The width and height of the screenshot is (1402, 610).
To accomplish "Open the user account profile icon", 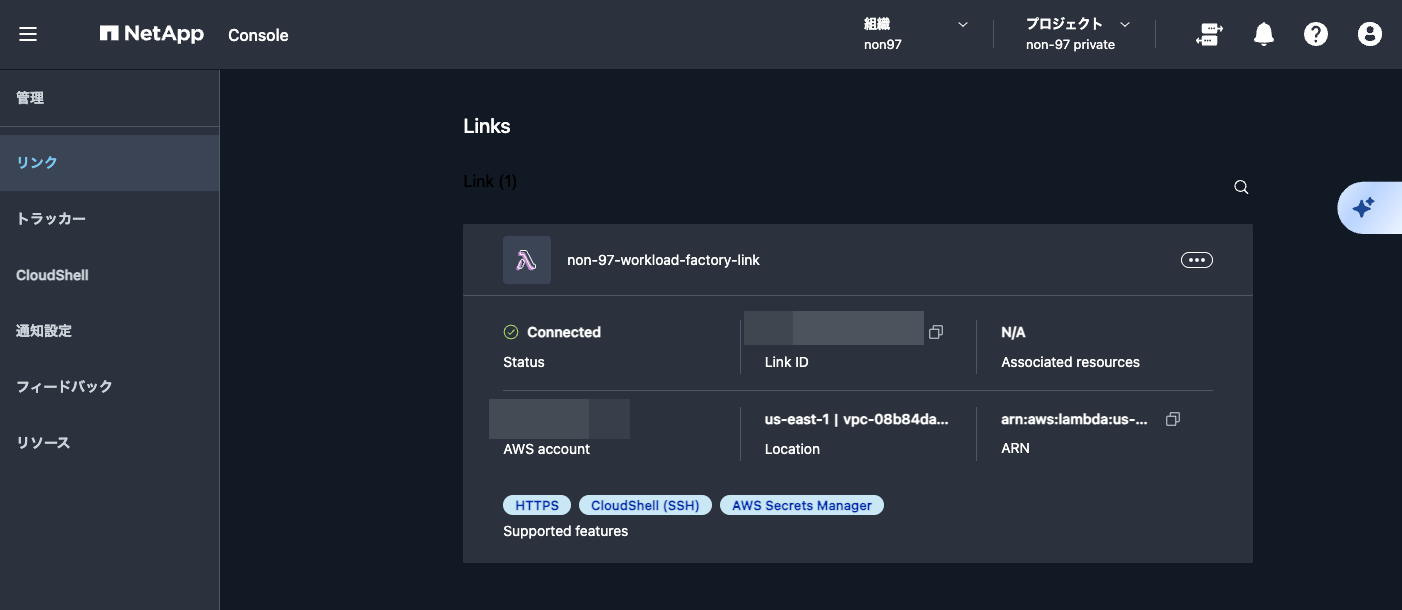I will (1370, 34).
